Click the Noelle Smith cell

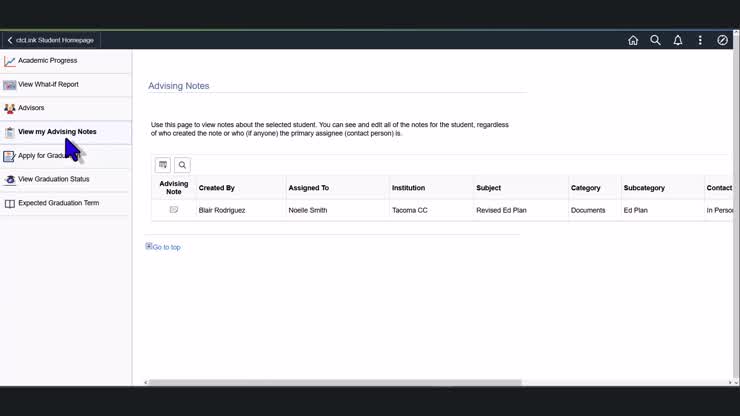308,210
